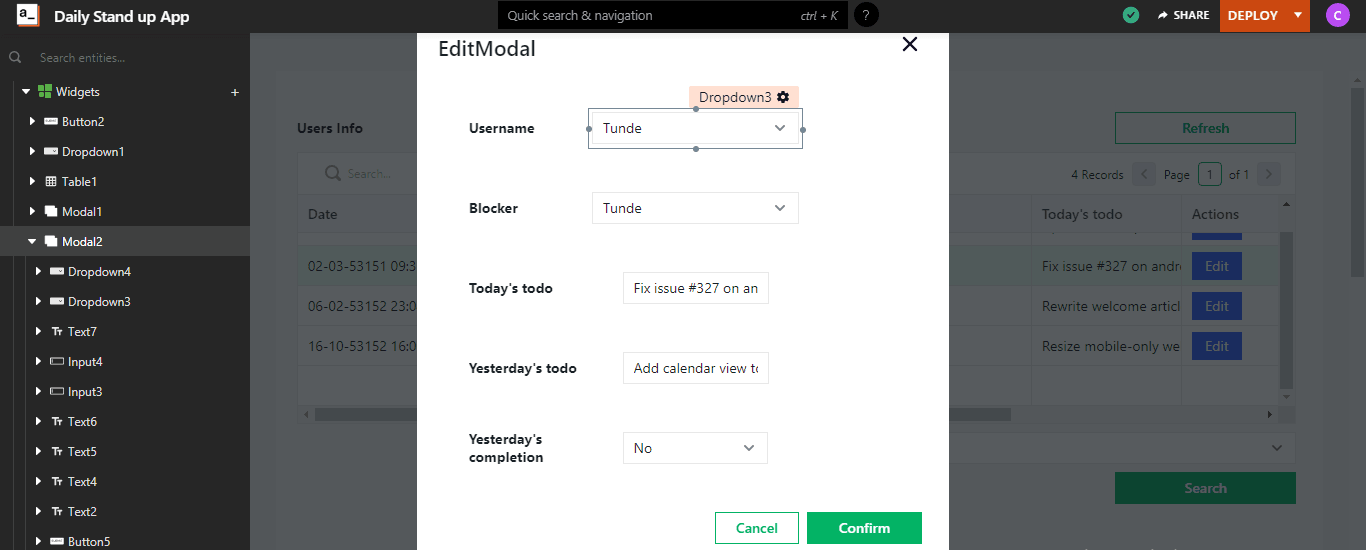Select Text7 in the entity tree

pyautogui.click(x=82, y=332)
